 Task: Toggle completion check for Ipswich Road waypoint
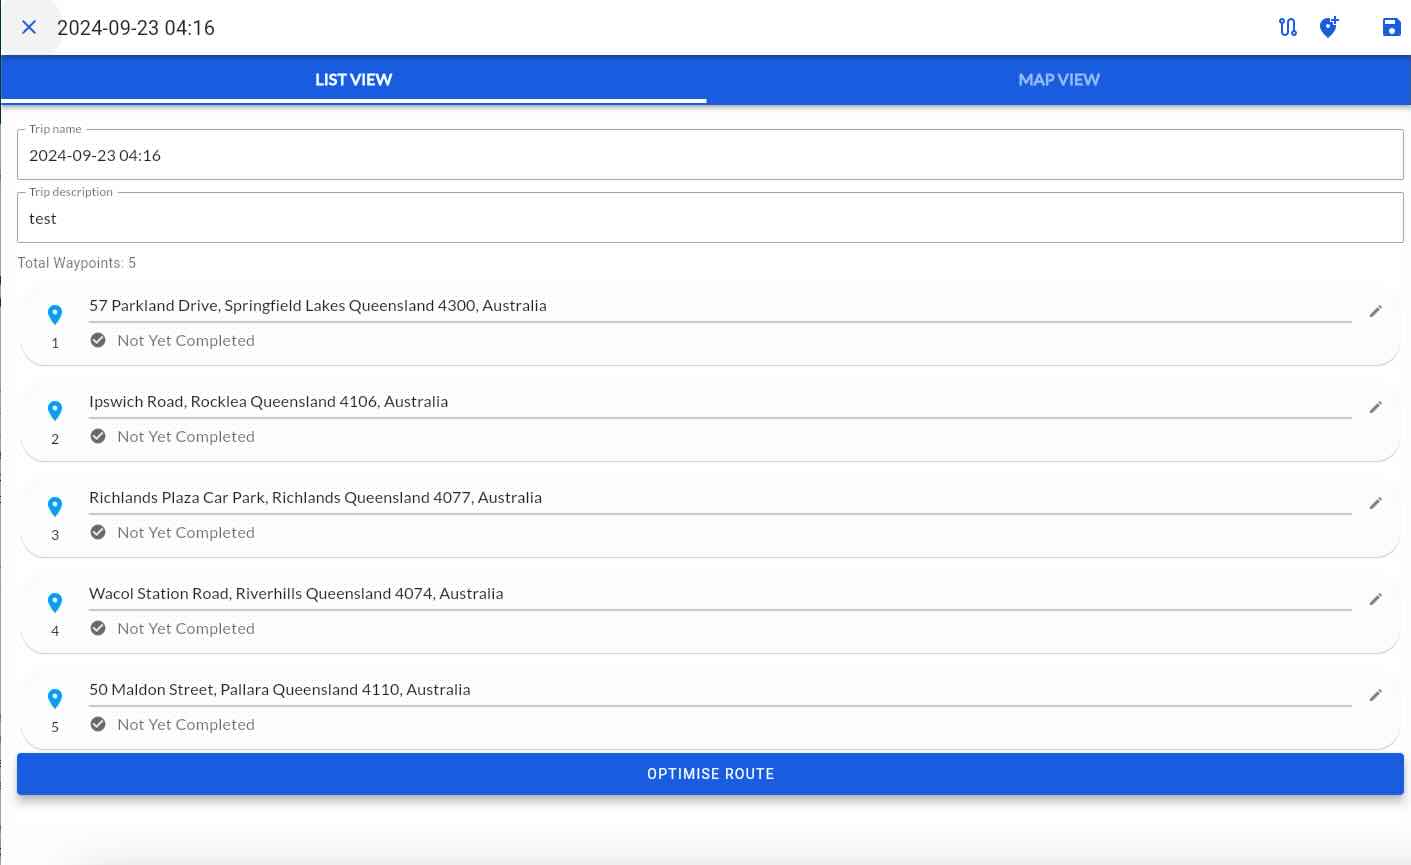coord(98,436)
